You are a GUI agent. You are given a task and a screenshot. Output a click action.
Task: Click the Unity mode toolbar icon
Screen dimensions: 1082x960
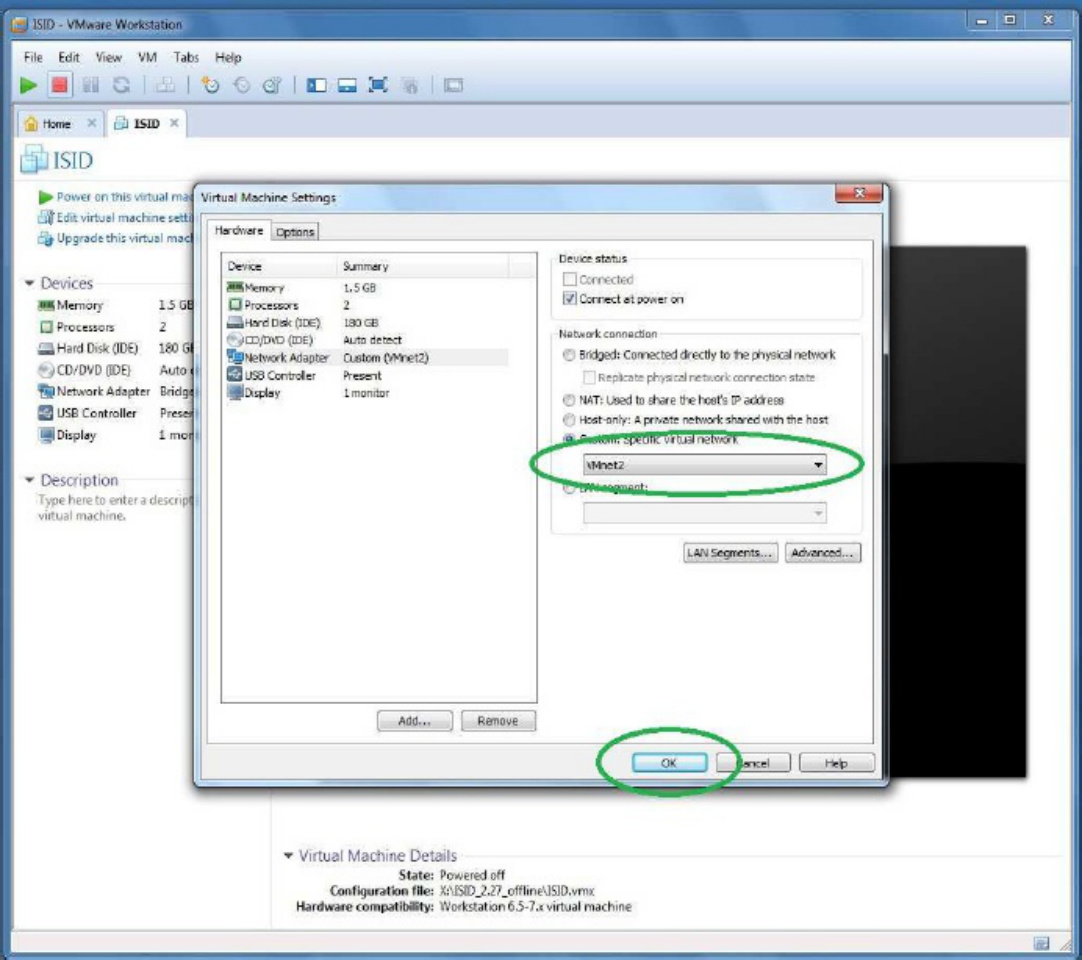(x=409, y=86)
